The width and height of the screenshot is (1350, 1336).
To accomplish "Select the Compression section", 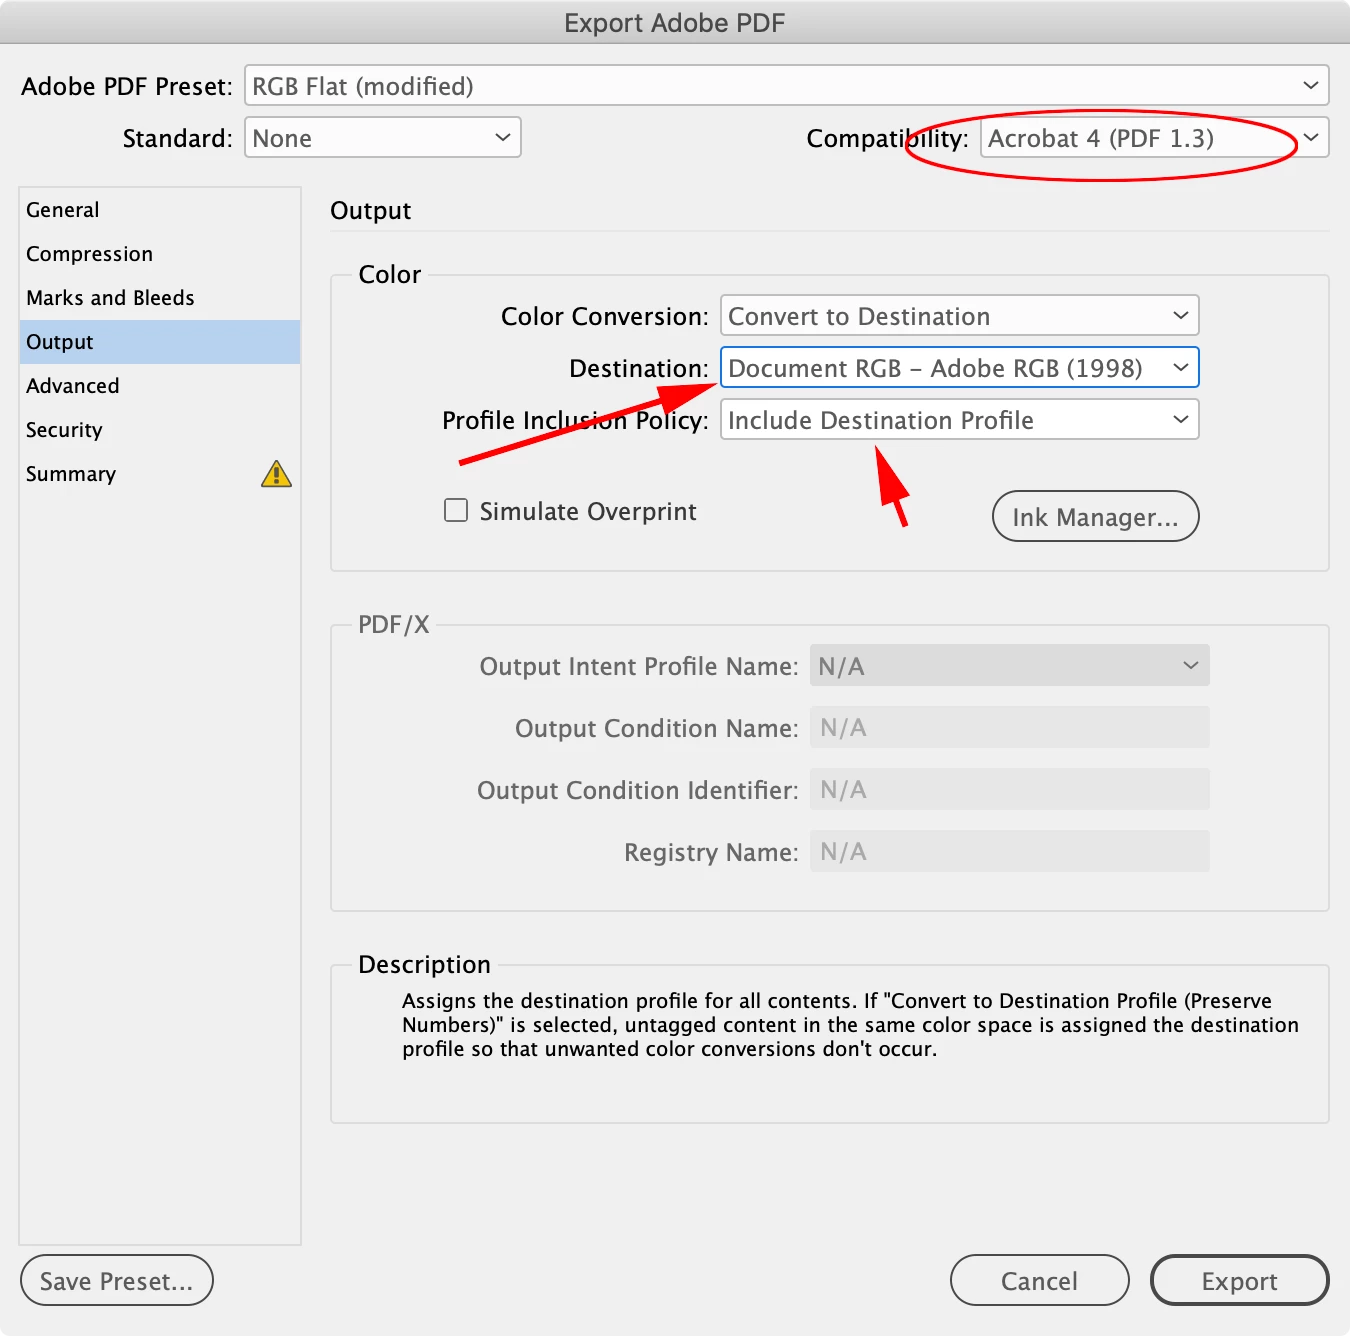I will pyautogui.click(x=160, y=254).
